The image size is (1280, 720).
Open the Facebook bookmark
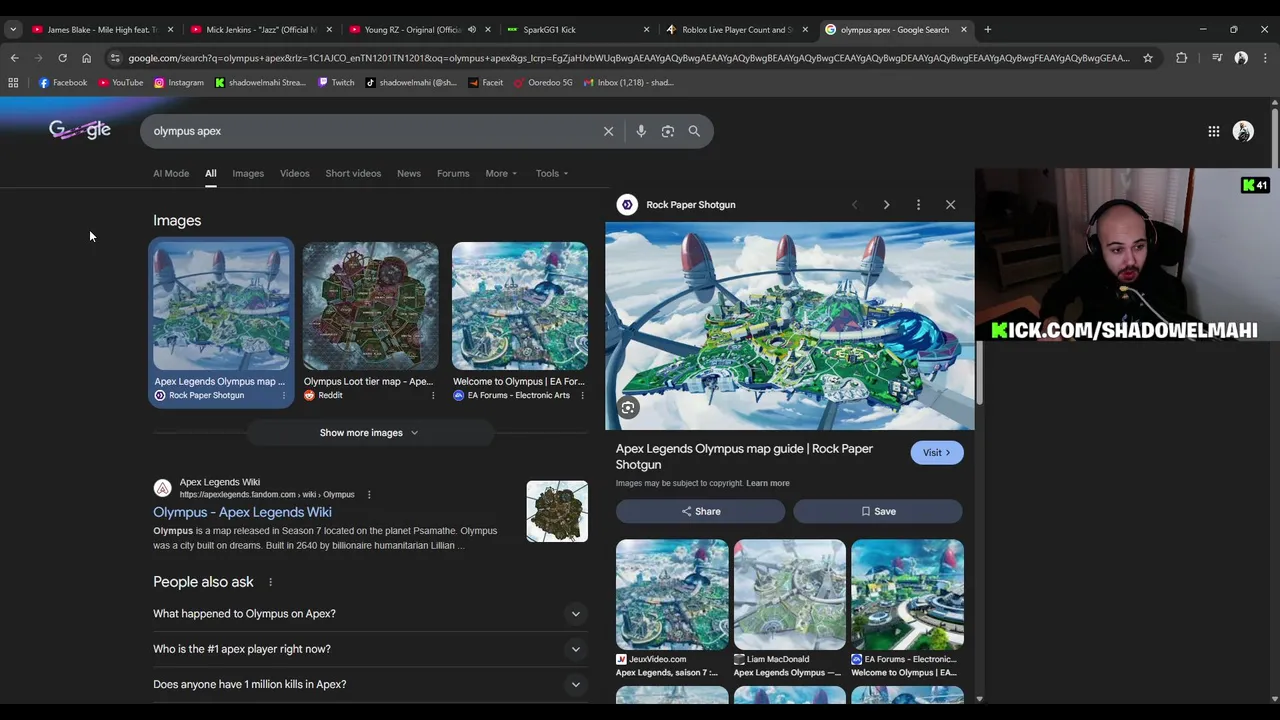[x=63, y=82]
